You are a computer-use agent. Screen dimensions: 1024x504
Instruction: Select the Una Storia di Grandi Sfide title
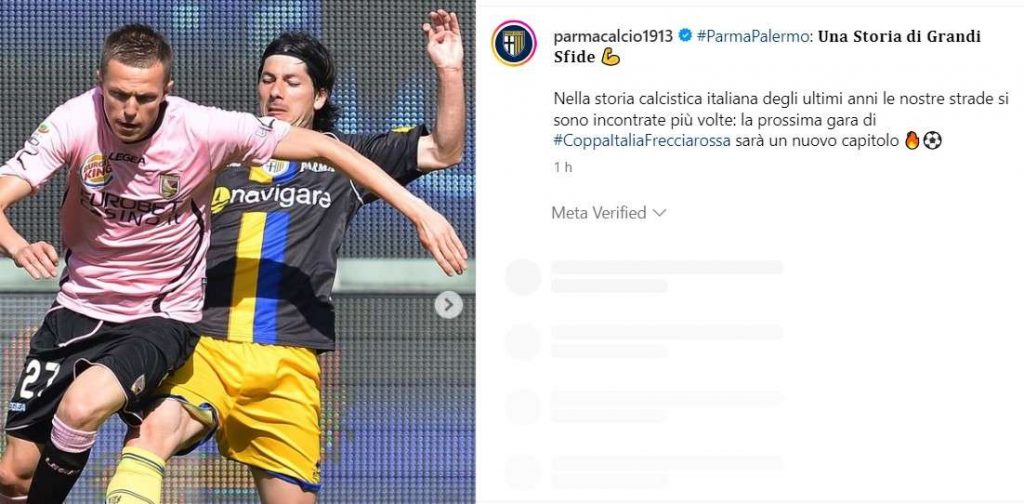(x=767, y=46)
